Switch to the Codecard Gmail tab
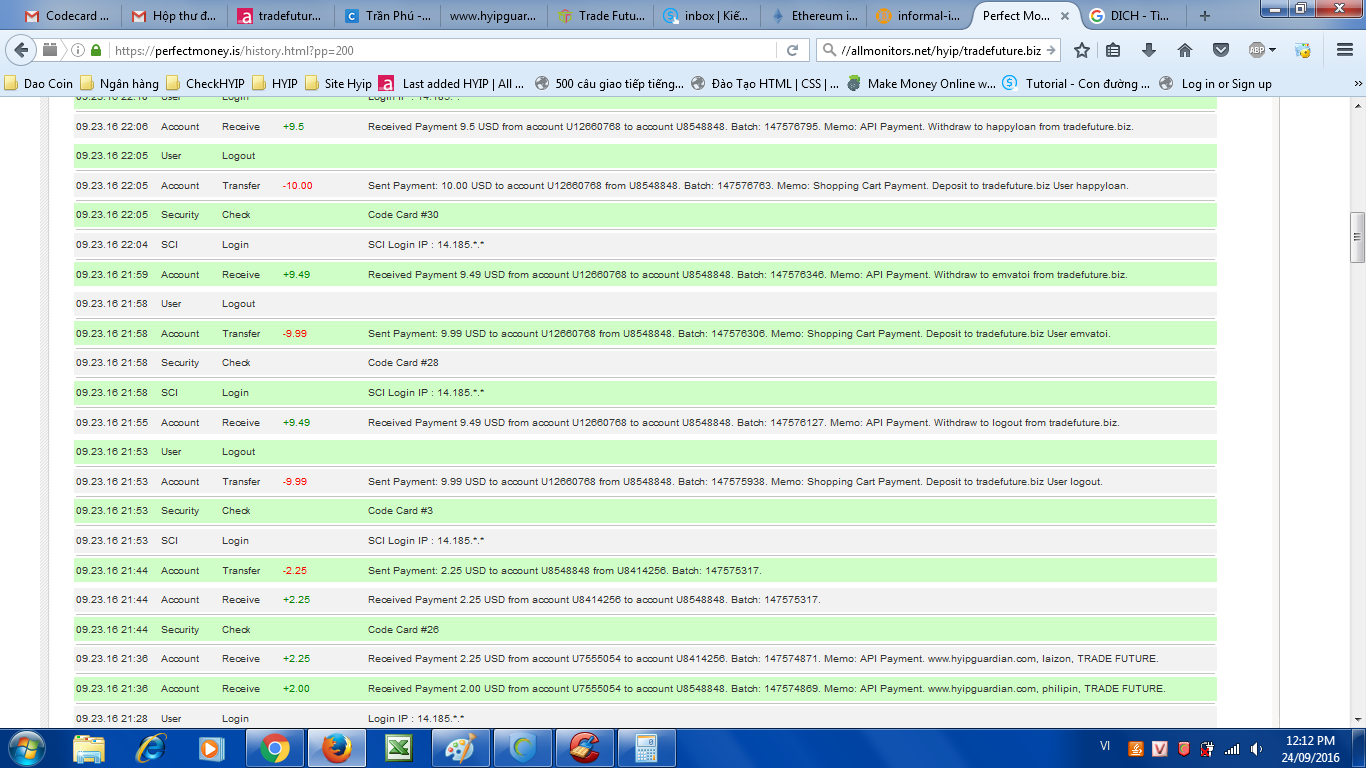1366x768 pixels. (x=65, y=16)
